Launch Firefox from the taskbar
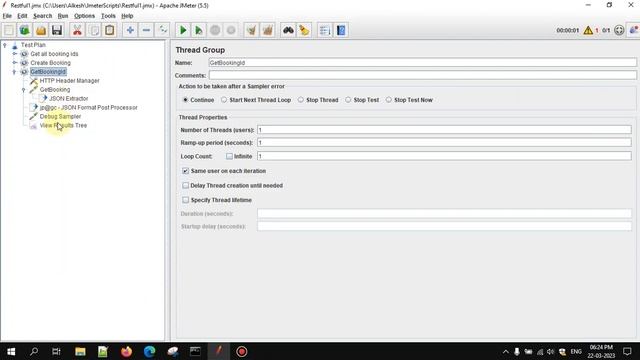The image size is (640, 360). 127,351
